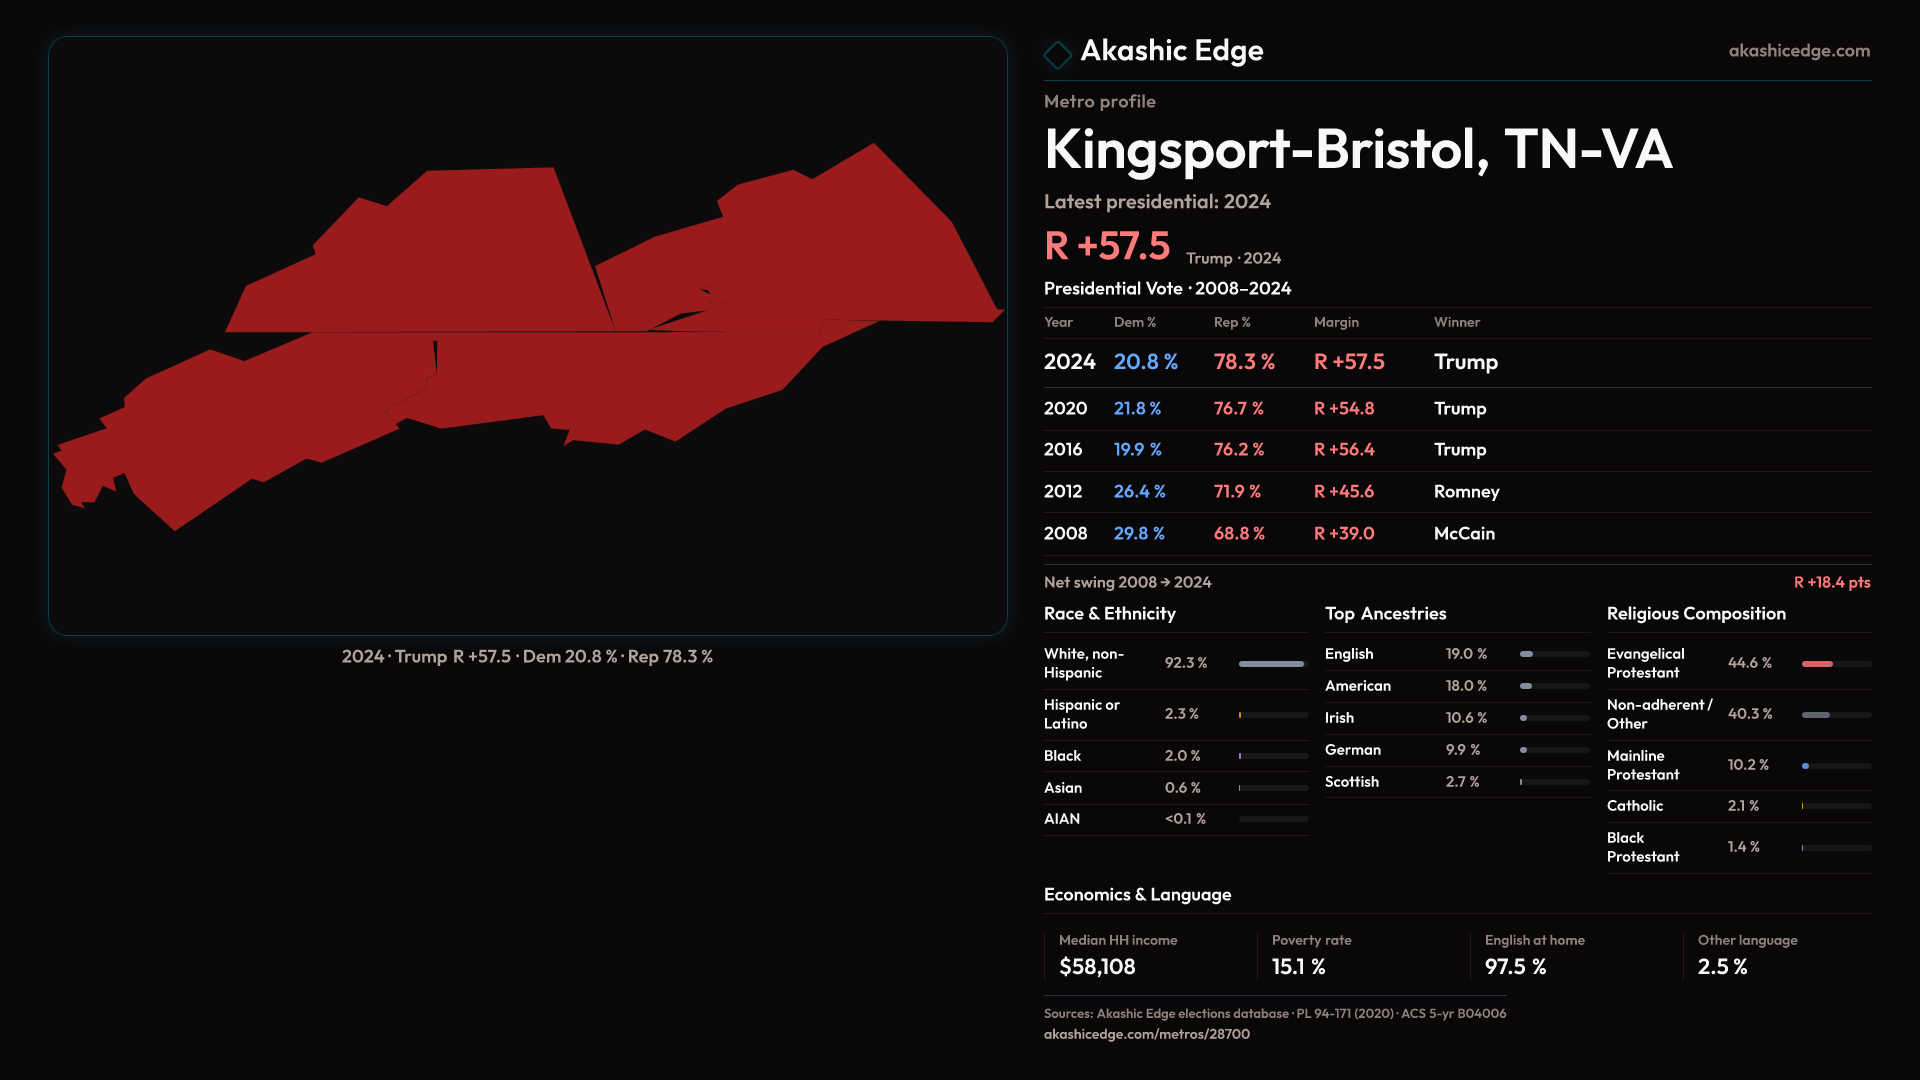This screenshot has width=1920, height=1080.
Task: Click the Kingsport-Bristol, TN-VA title
Action: [1357, 150]
